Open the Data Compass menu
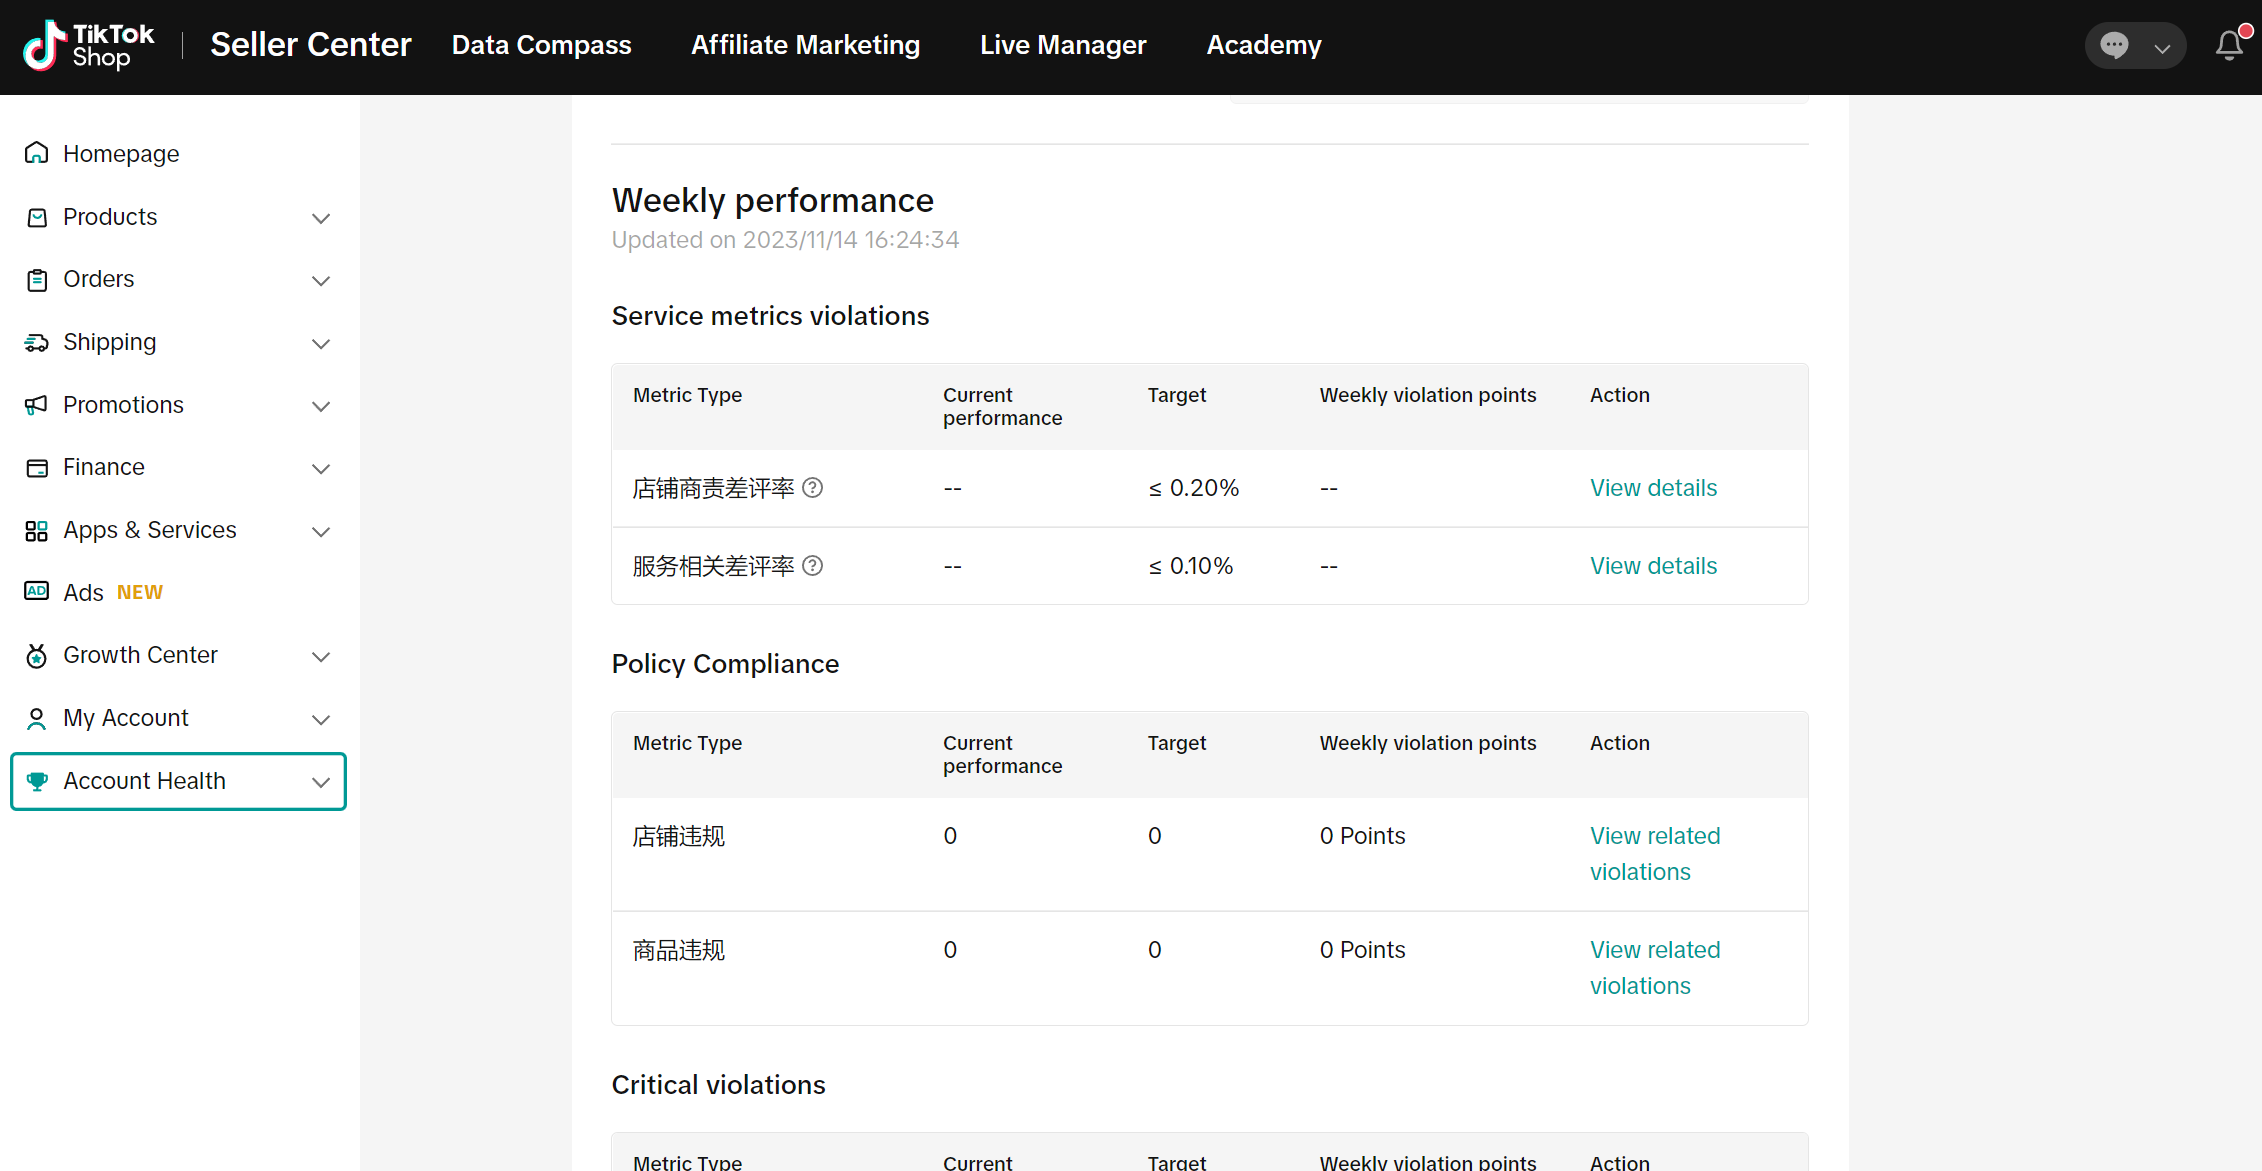 pos(541,45)
